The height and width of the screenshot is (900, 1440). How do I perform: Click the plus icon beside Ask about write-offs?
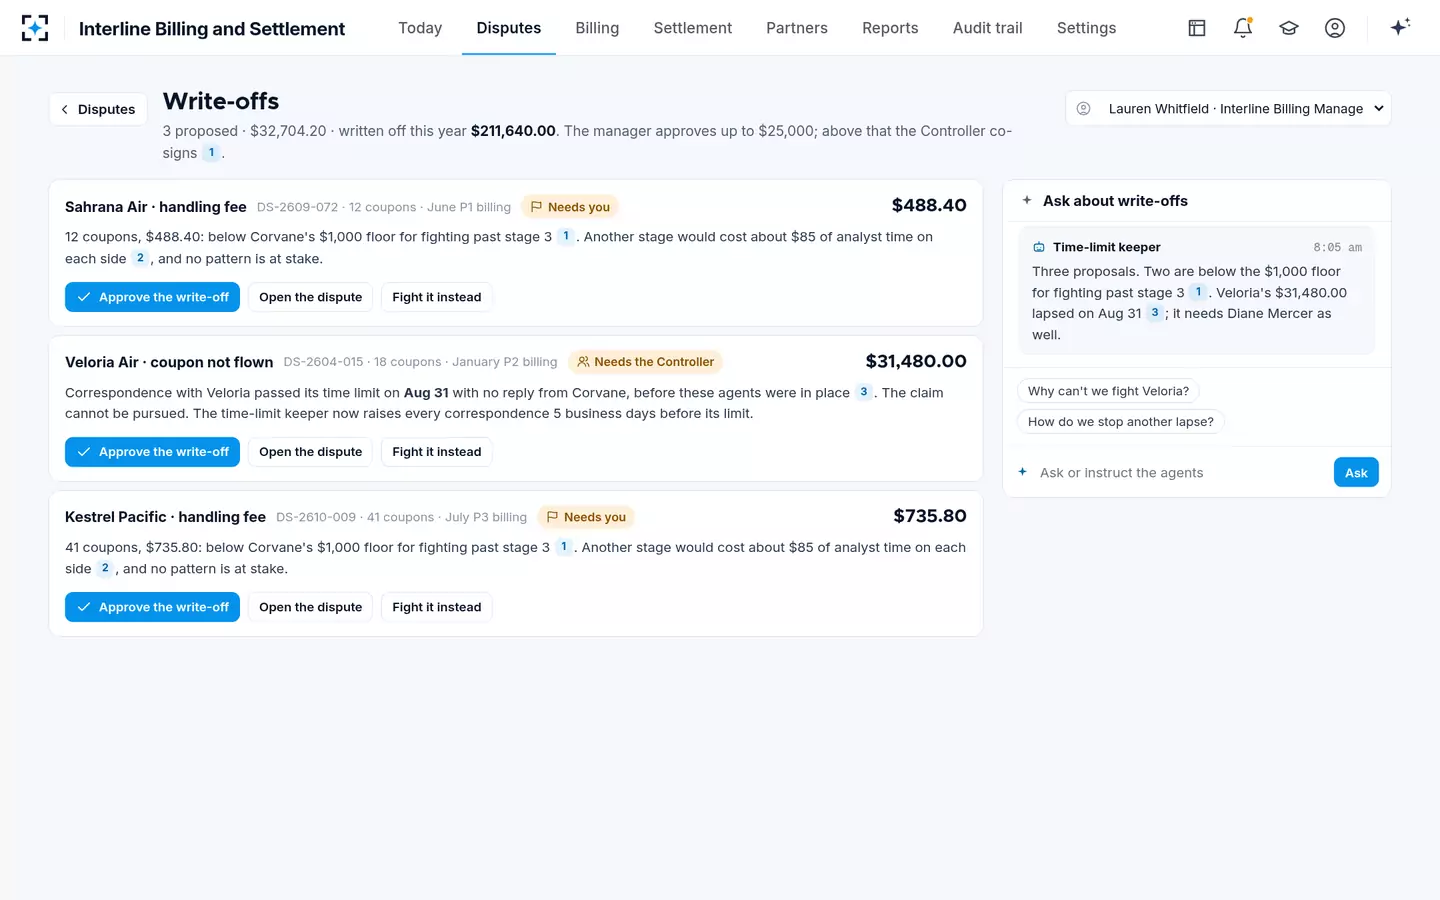(1027, 201)
